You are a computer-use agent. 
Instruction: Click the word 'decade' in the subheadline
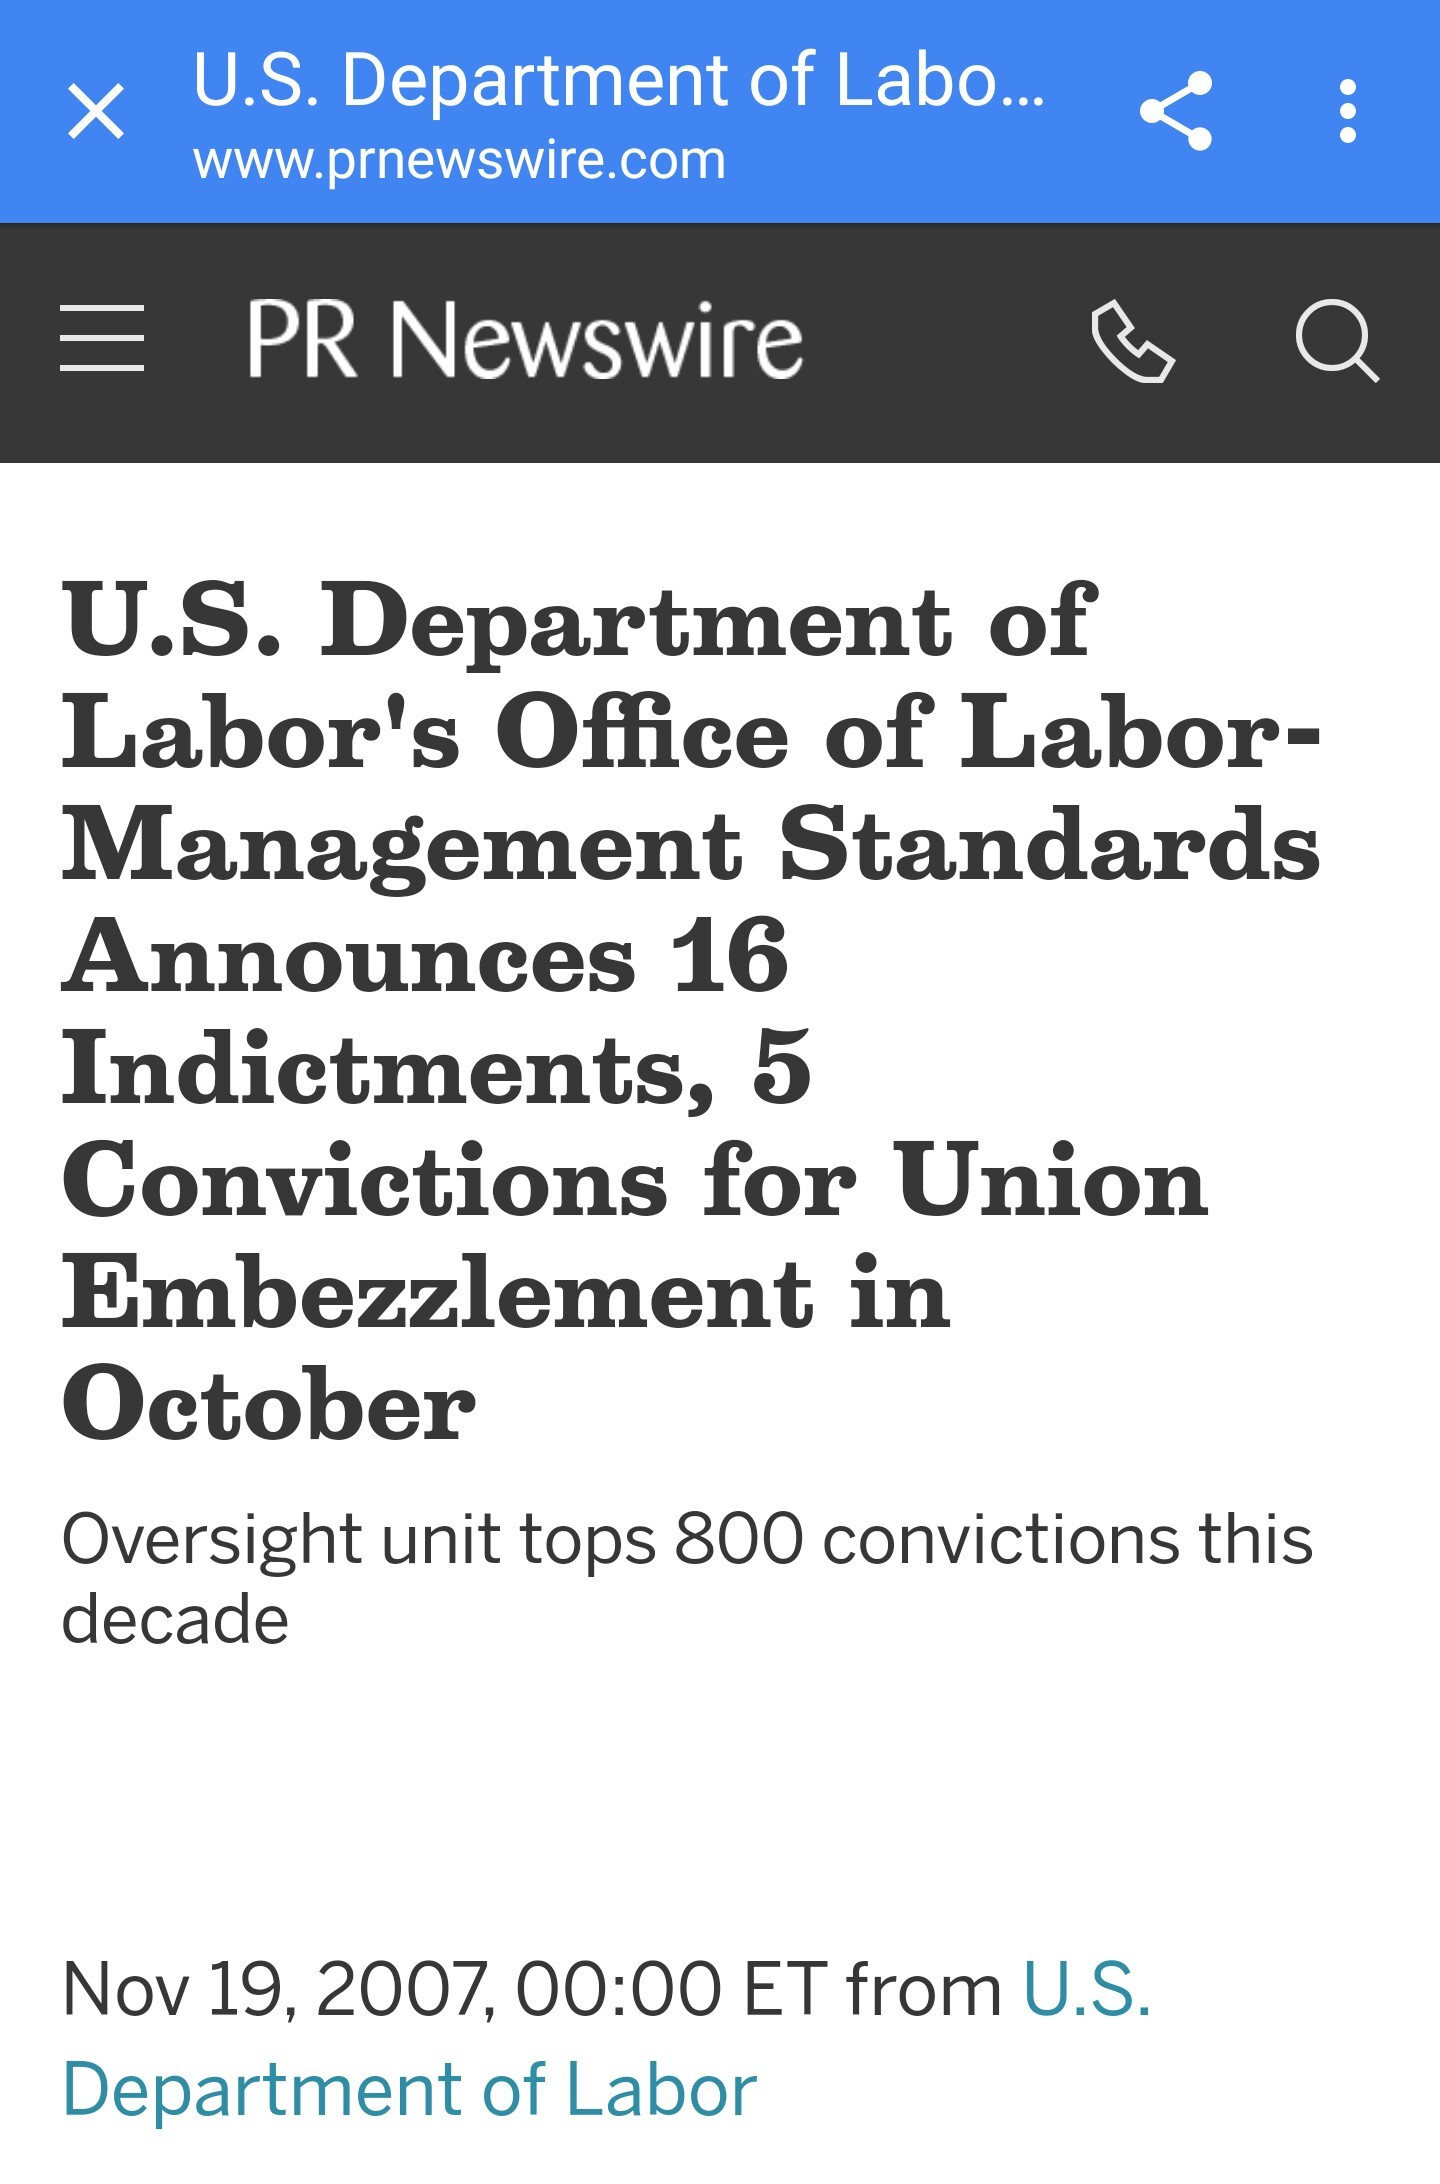[175, 1620]
